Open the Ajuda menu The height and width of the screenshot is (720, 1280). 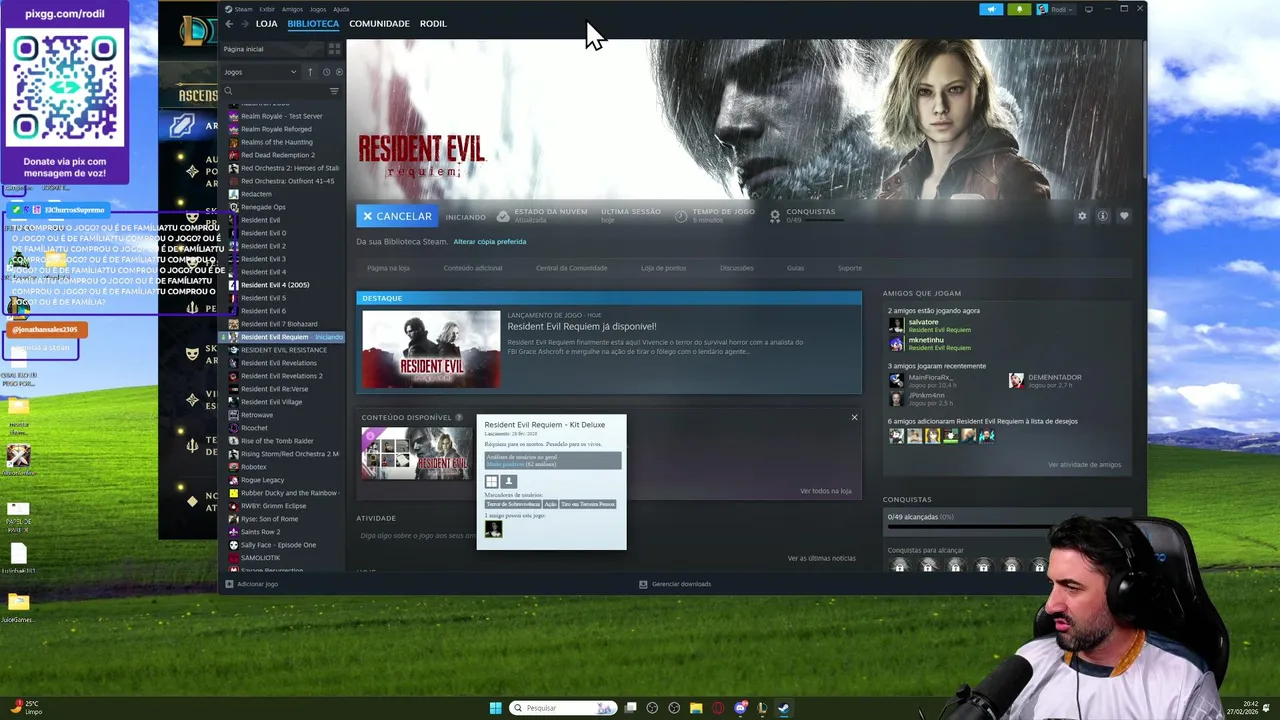[x=341, y=9]
